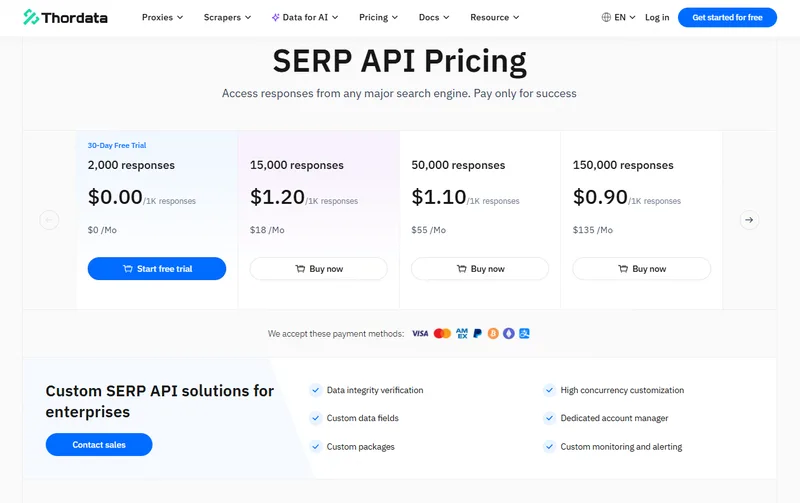Click checkmark beside Dedicated account manager

[x=549, y=418]
